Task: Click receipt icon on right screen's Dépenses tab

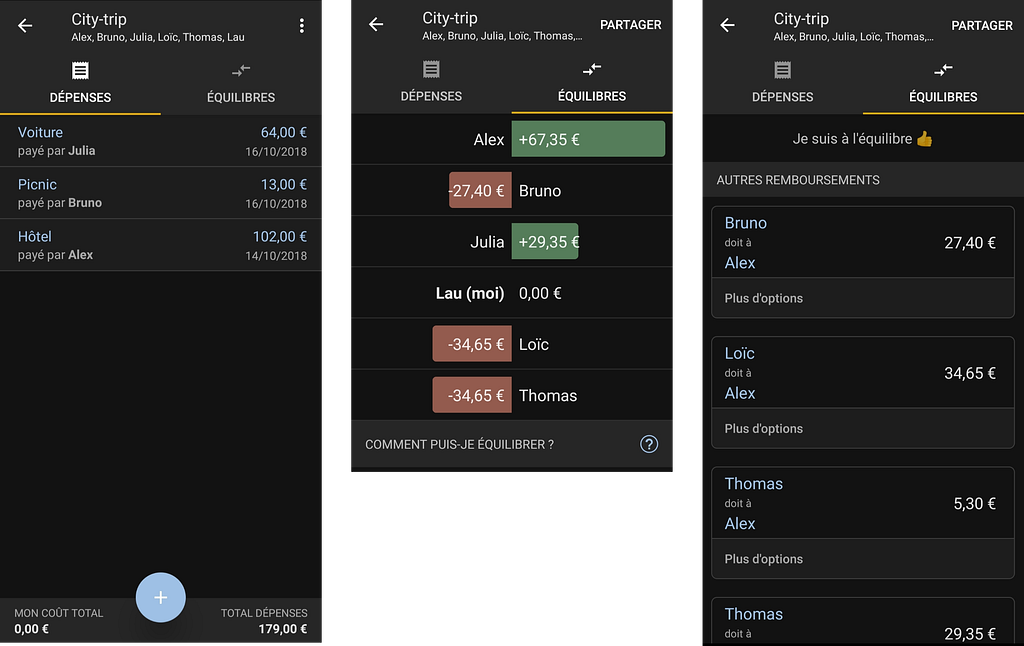Action: (x=782, y=70)
